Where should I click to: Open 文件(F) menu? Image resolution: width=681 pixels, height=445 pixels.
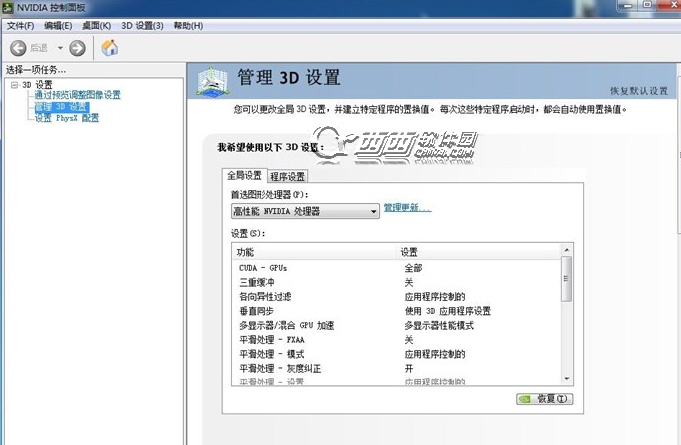click(x=20, y=26)
